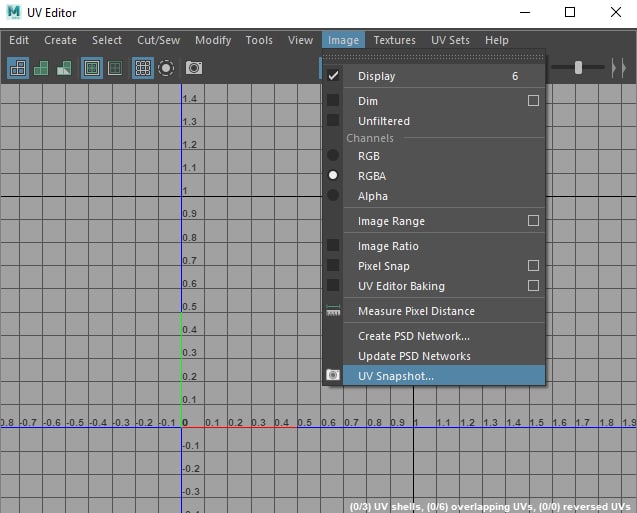Toggle the Dim checkbox indicator
This screenshot has width=637, height=513.
pyautogui.click(x=333, y=100)
